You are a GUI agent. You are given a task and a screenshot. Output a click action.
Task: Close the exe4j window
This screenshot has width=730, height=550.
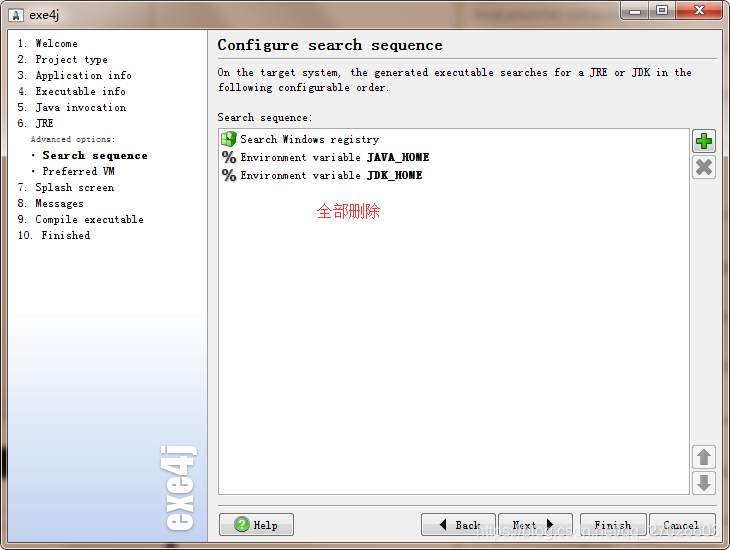(699, 11)
